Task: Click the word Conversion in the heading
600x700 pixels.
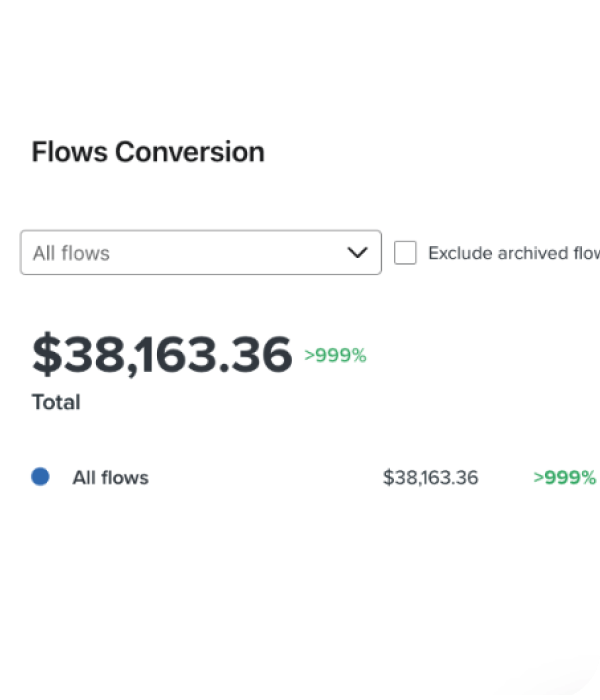Action: [x=190, y=152]
